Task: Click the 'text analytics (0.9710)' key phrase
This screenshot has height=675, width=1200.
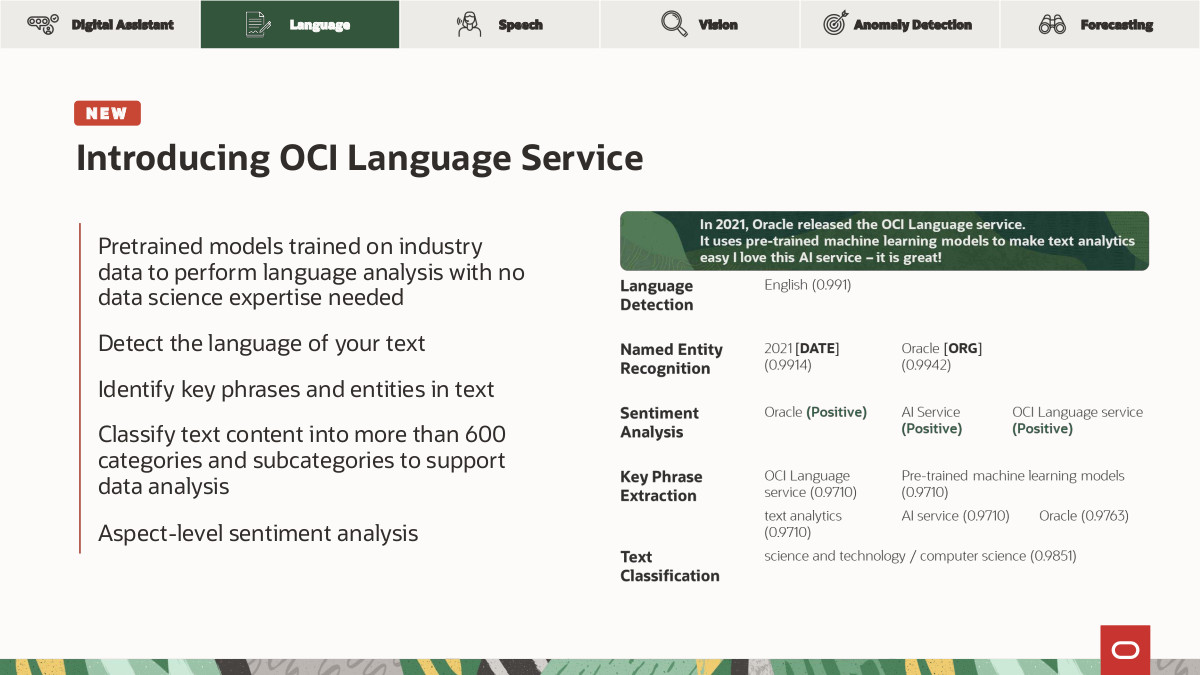Action: coord(803,524)
